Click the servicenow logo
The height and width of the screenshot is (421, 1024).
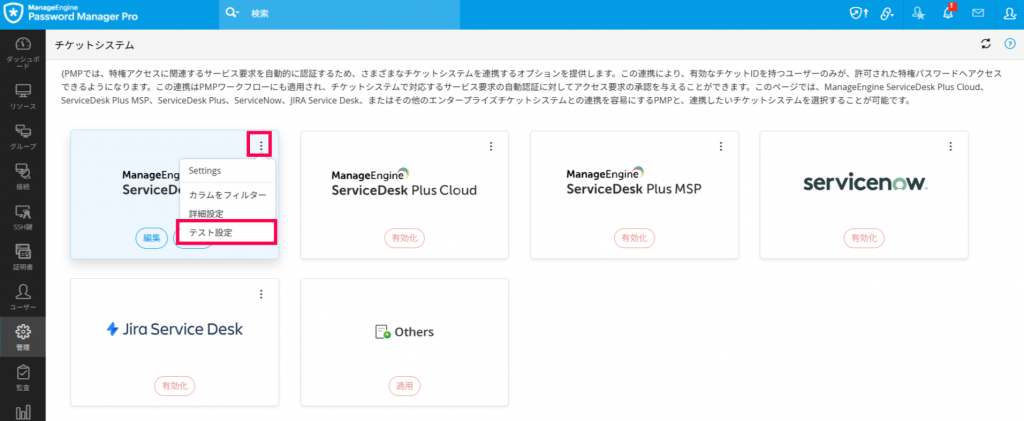[x=865, y=183]
